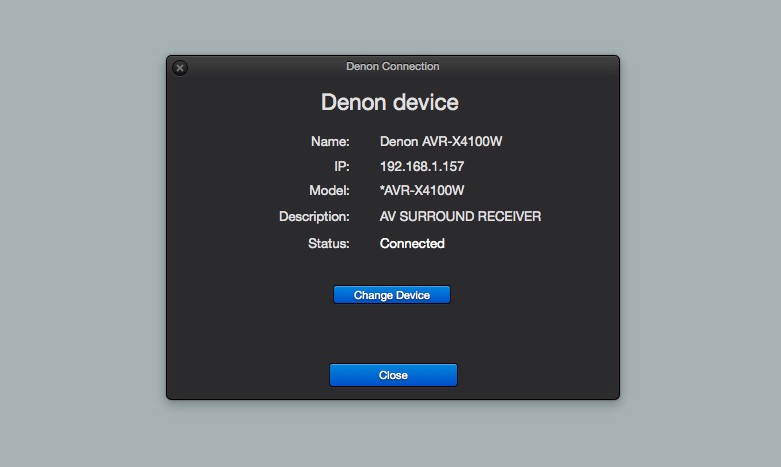
Task: Click AV SURROUND RECEIVER description text
Action: [x=460, y=217]
